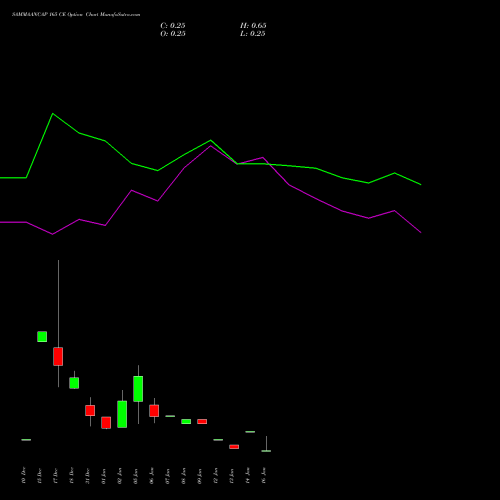Click the open value 'O: 0.25'

[x=173, y=34]
